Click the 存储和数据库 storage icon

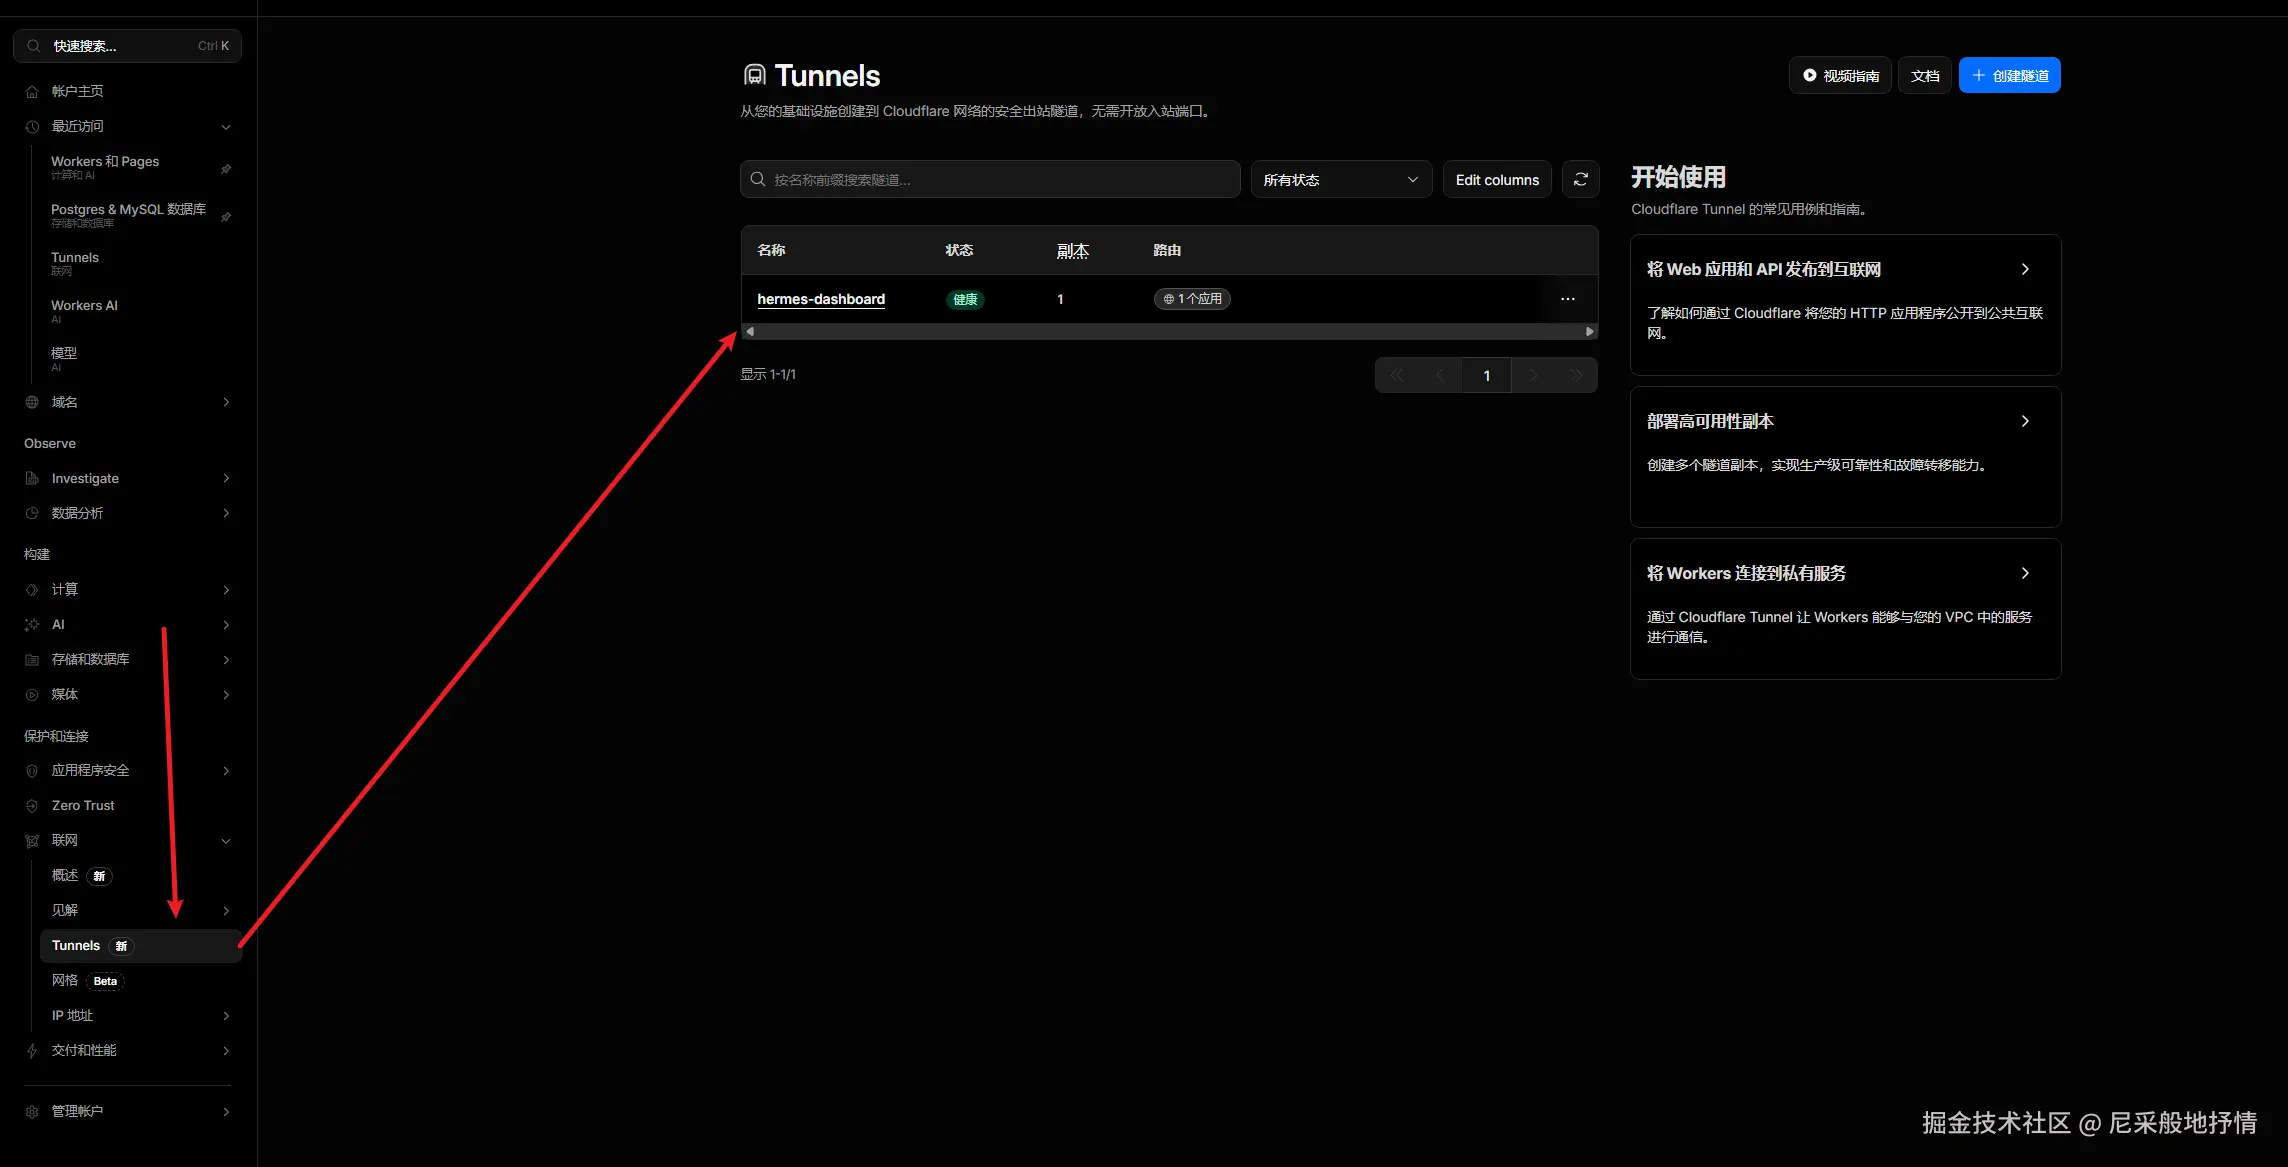pyautogui.click(x=32, y=660)
